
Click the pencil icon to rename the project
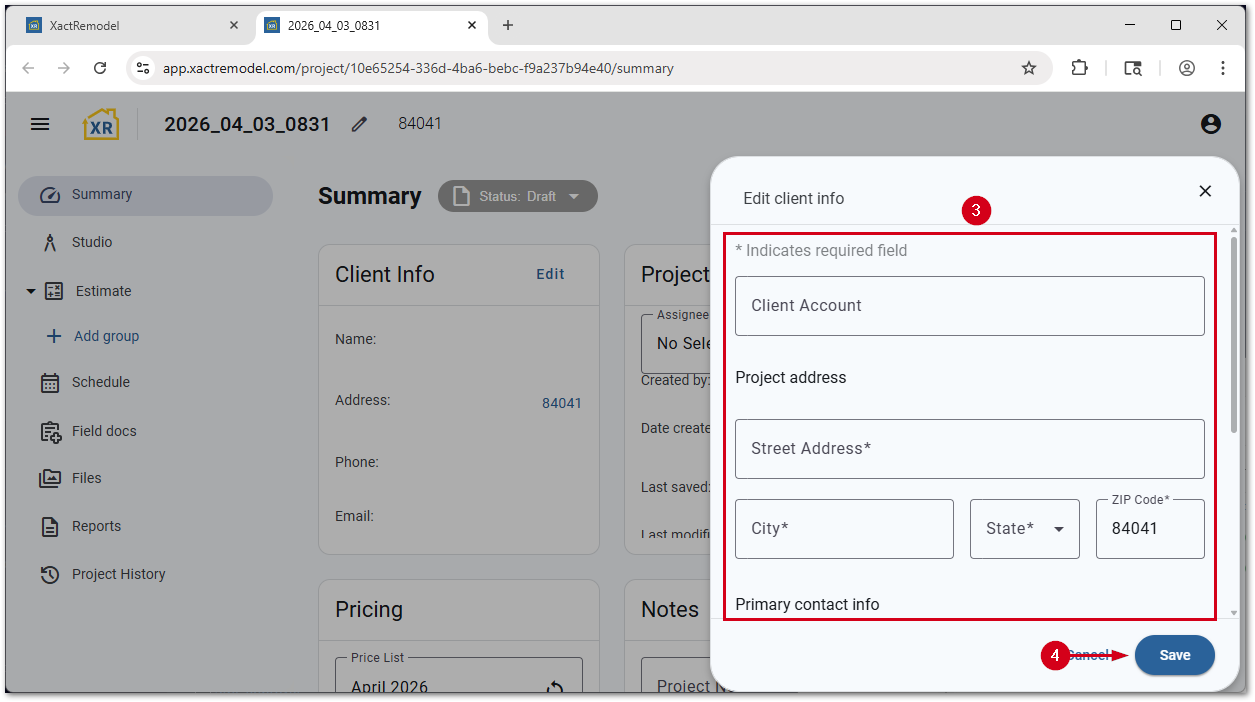click(x=359, y=123)
